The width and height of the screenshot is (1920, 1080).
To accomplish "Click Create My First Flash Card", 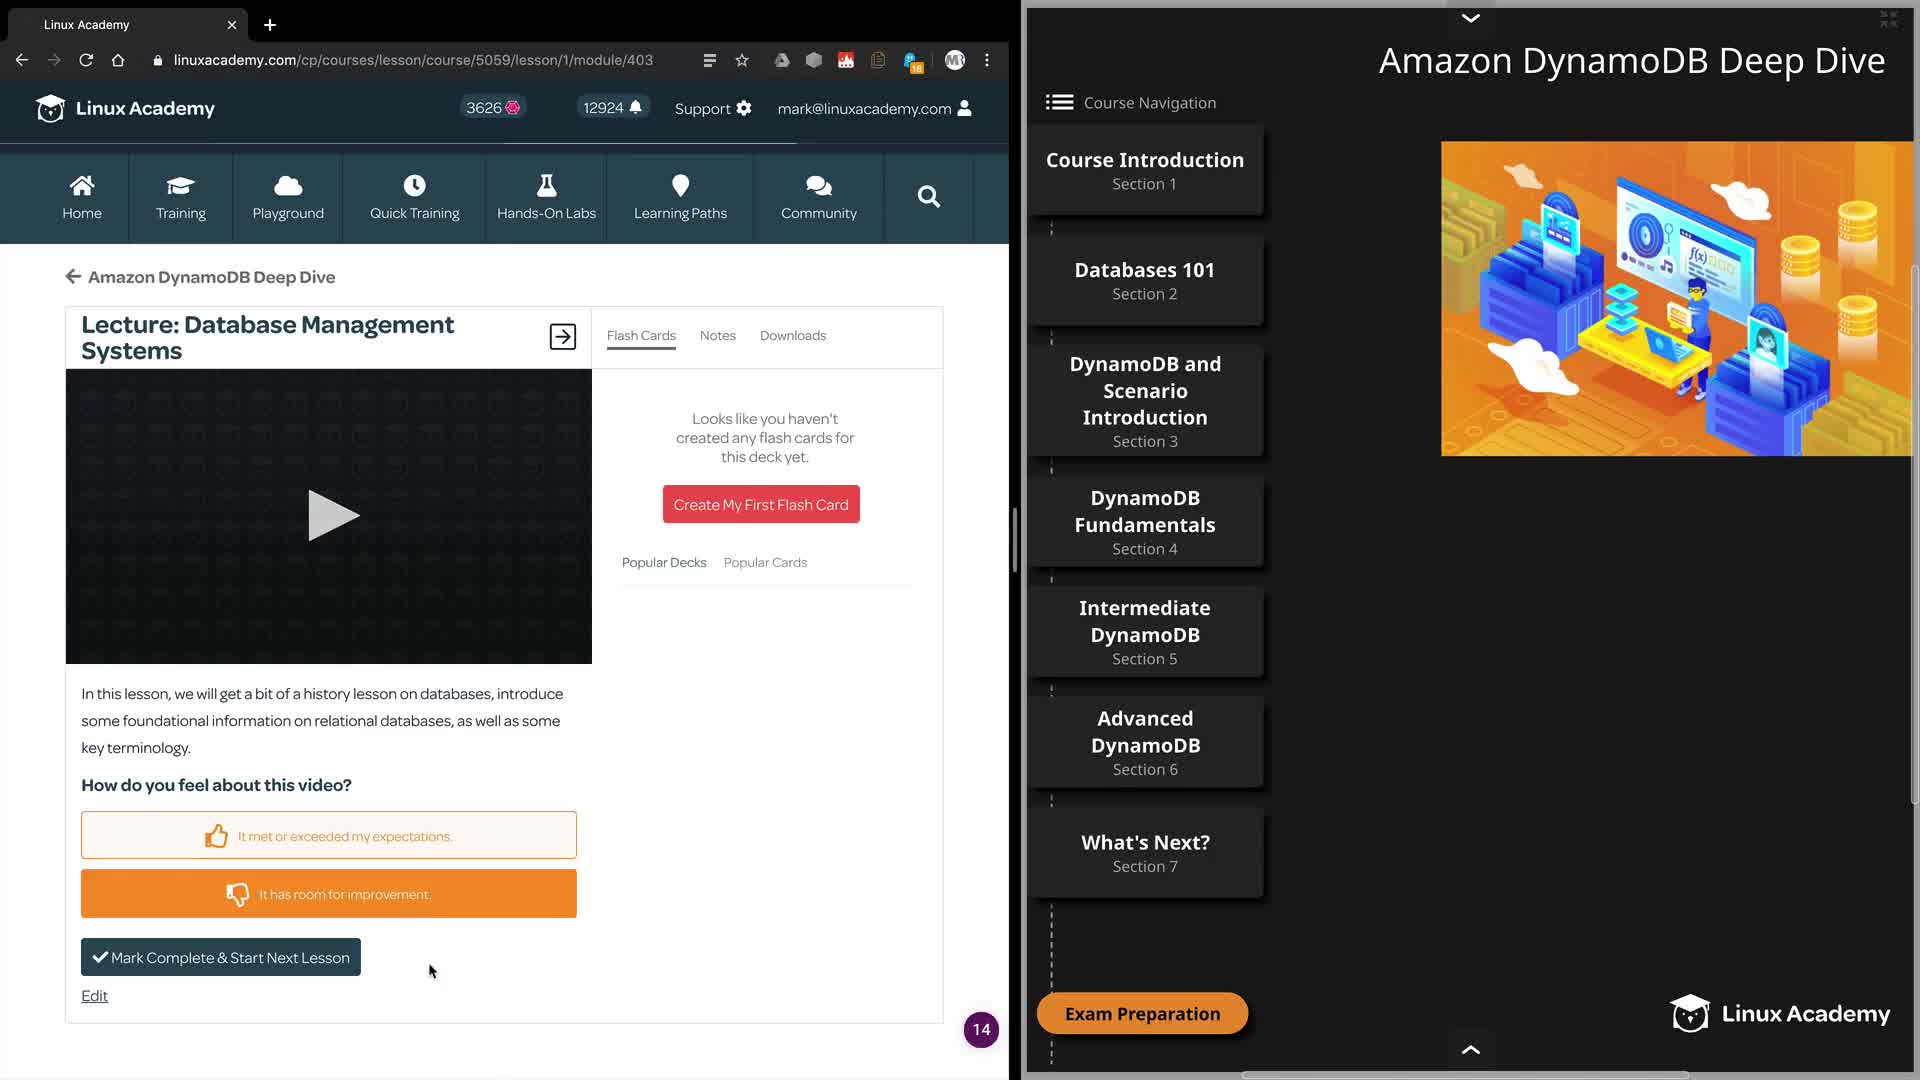I will 761,505.
